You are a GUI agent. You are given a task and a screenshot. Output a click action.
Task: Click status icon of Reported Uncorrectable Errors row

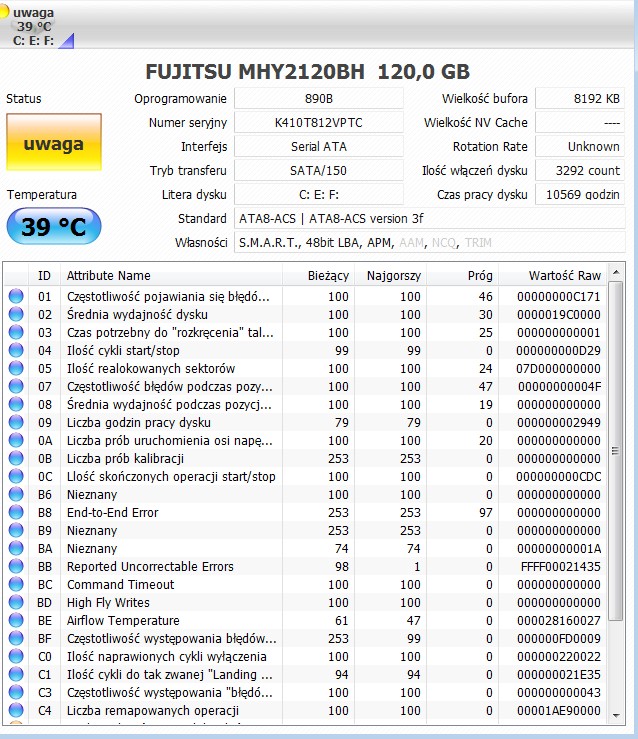pyautogui.click(x=16, y=566)
